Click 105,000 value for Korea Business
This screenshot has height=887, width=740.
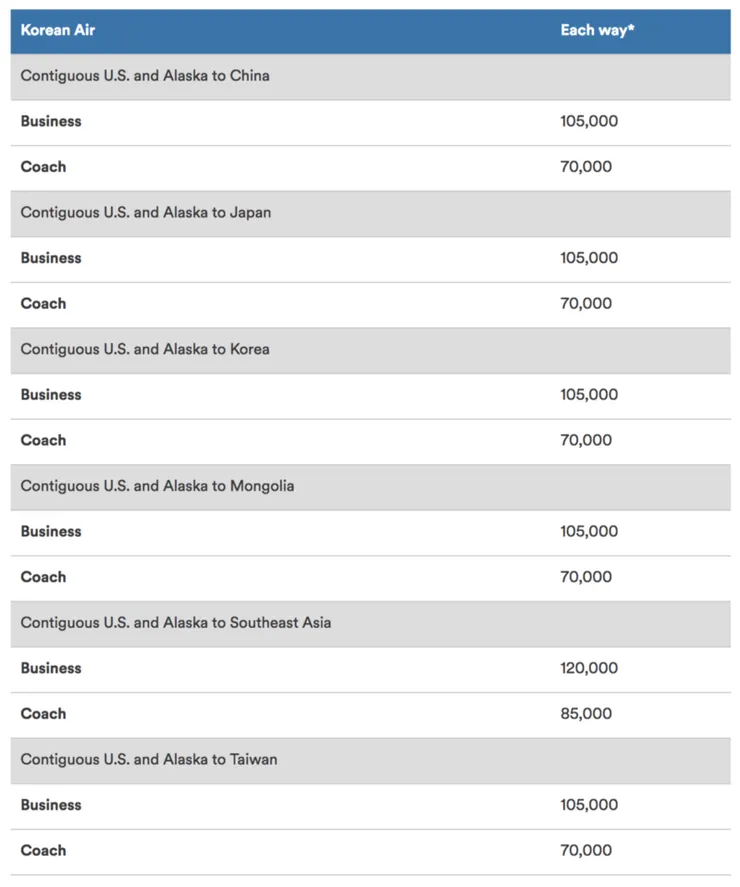[589, 395]
